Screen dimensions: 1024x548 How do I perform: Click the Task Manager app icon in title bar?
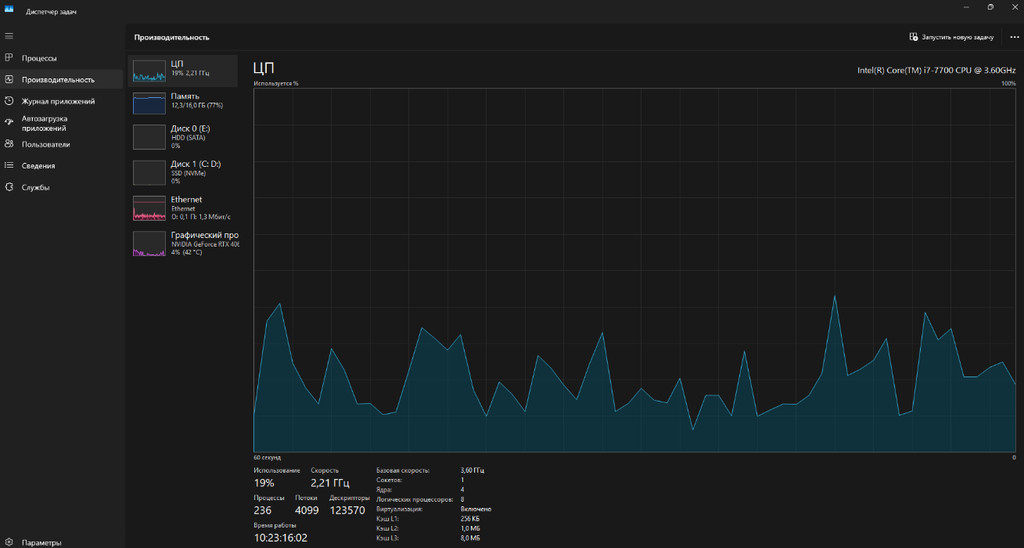coord(9,8)
